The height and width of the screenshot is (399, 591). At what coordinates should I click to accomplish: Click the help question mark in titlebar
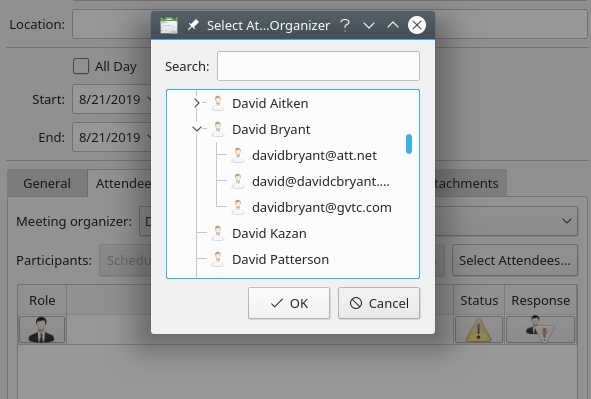pyautogui.click(x=344, y=25)
